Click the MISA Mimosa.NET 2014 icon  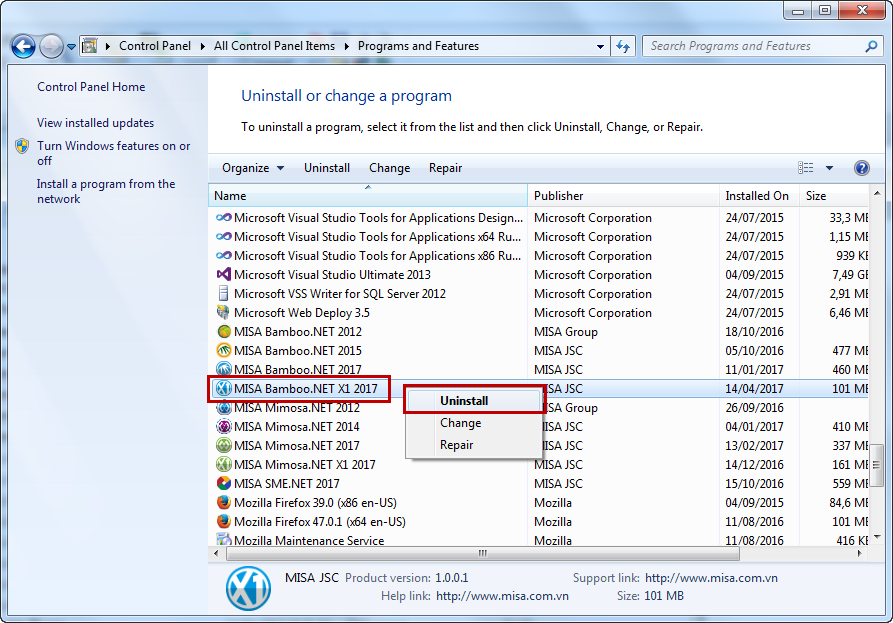[224, 426]
